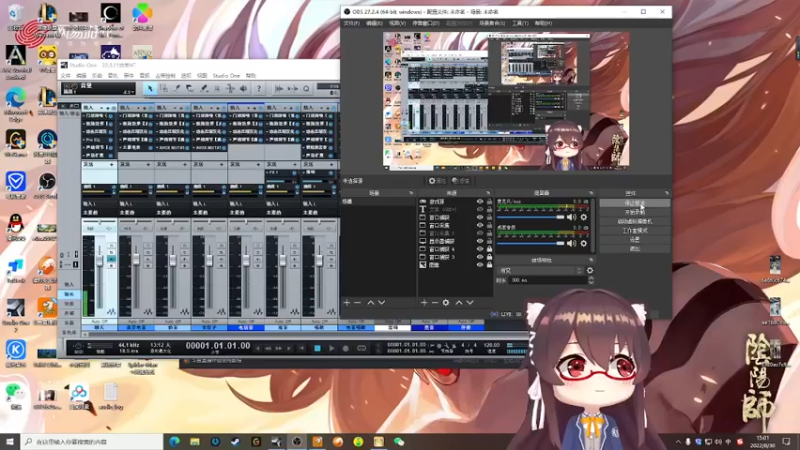The width and height of the screenshot is (800, 450).
Task: Open the first menu in Studio One menu bar
Action: [x=66, y=76]
